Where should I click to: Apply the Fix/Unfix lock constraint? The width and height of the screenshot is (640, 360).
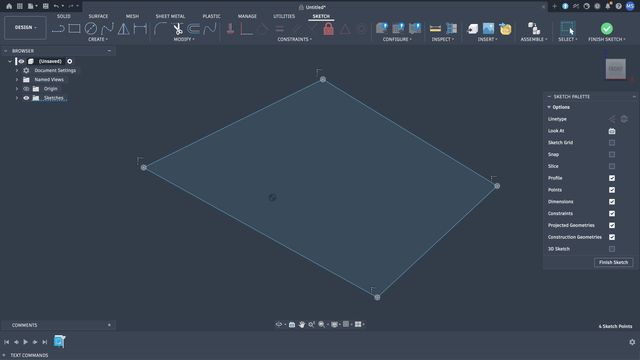point(329,29)
